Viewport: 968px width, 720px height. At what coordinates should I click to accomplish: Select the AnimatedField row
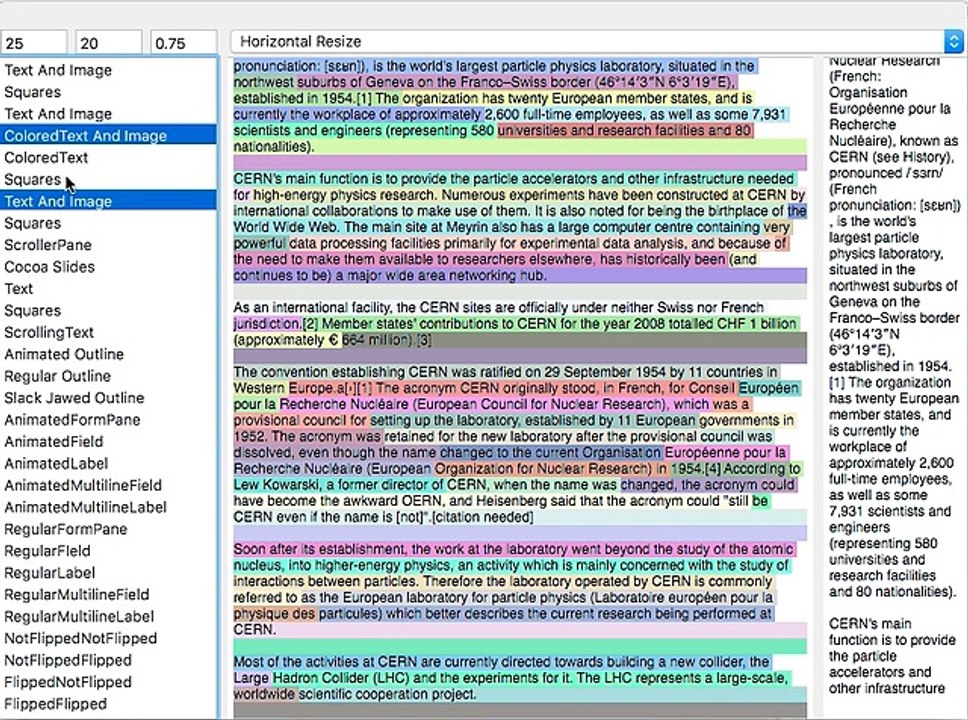coord(109,442)
